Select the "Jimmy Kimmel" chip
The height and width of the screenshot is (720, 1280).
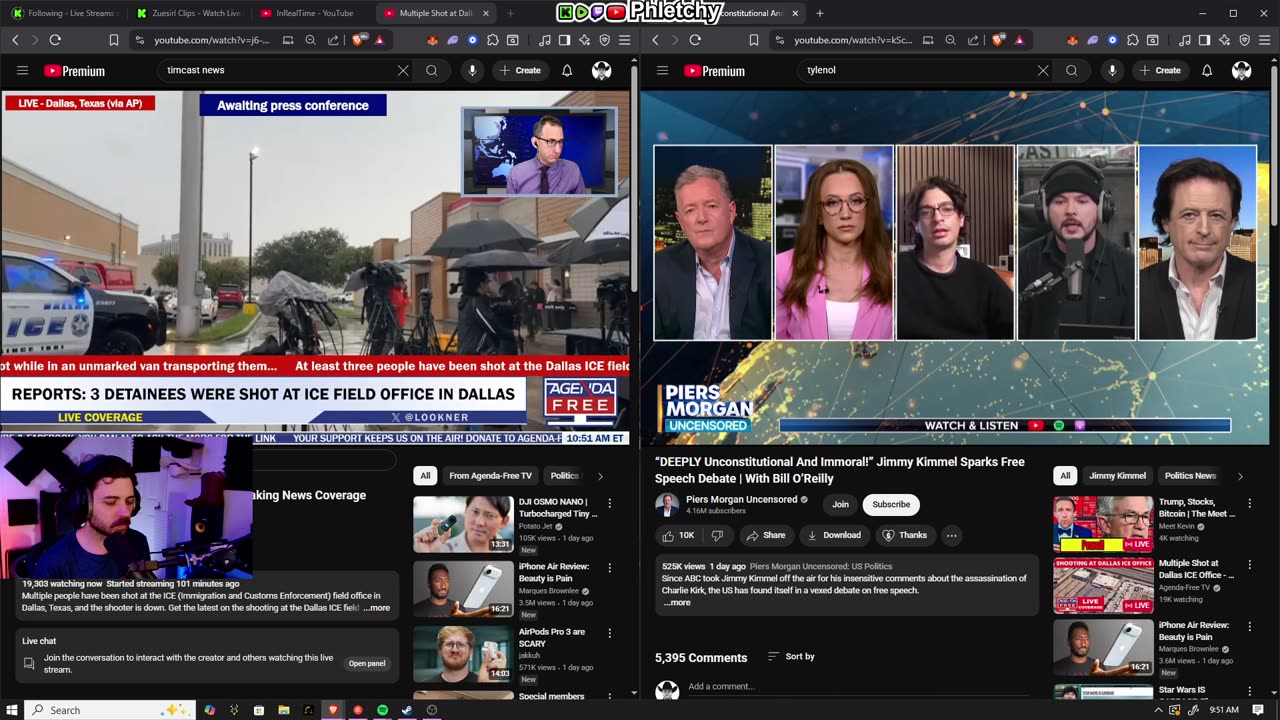click(1117, 476)
